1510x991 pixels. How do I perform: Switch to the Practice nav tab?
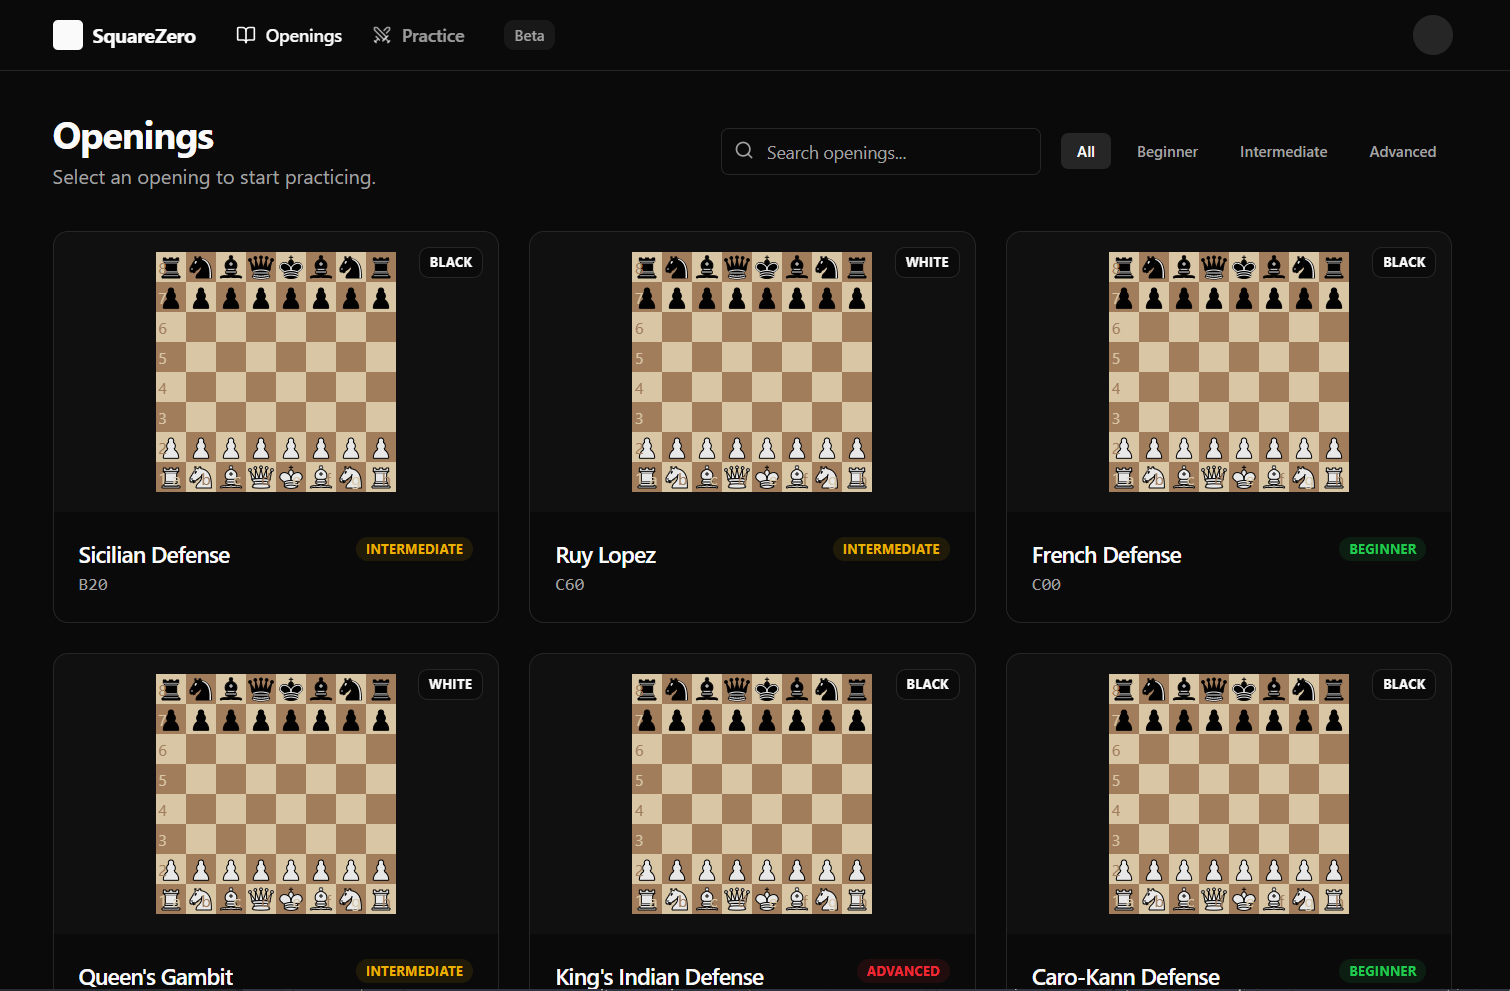419,35
